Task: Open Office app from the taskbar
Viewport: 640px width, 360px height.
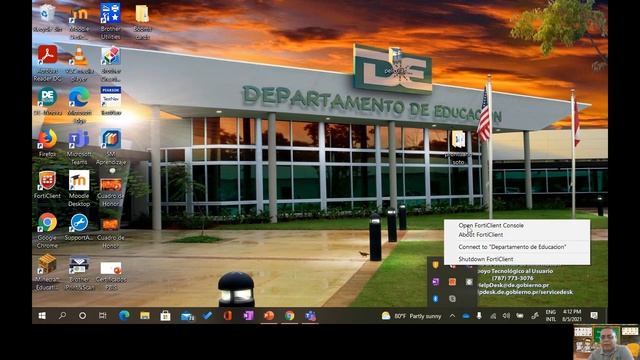Action: tap(228, 316)
